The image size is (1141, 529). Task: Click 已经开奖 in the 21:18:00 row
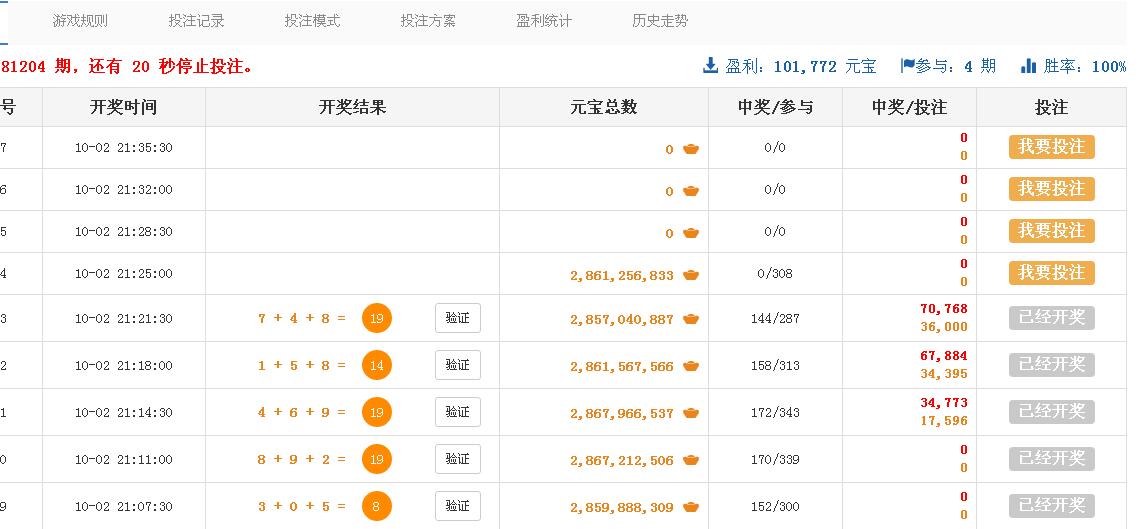point(1051,365)
